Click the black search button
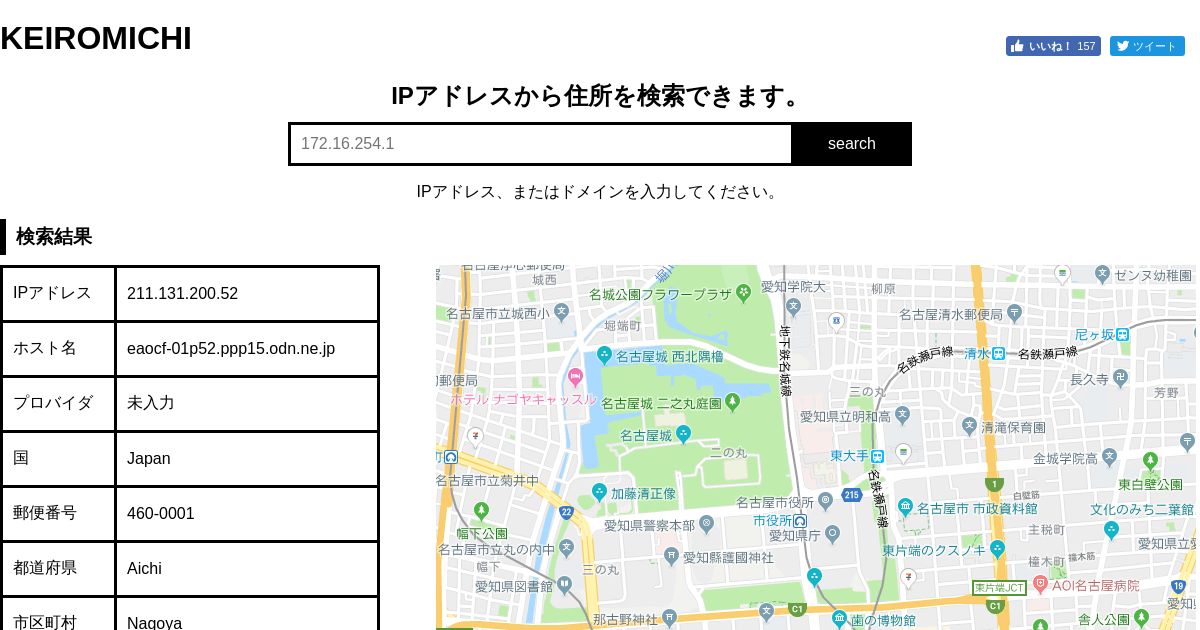This screenshot has height=630, width=1200. click(852, 144)
